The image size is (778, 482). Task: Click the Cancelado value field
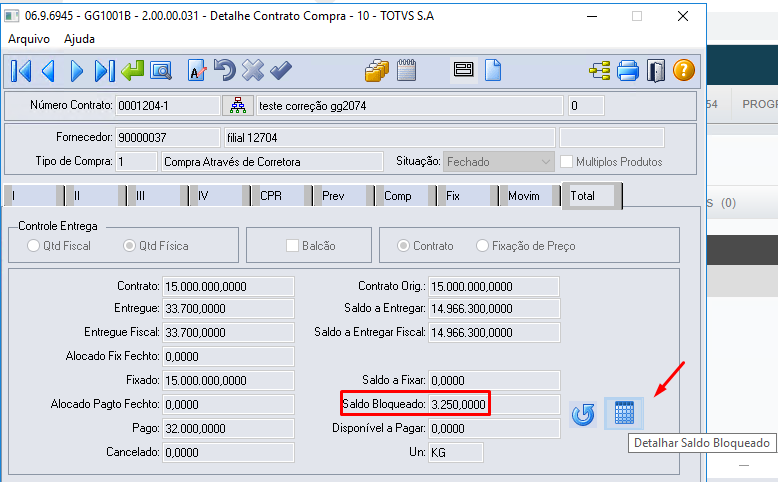pyautogui.click(x=228, y=453)
